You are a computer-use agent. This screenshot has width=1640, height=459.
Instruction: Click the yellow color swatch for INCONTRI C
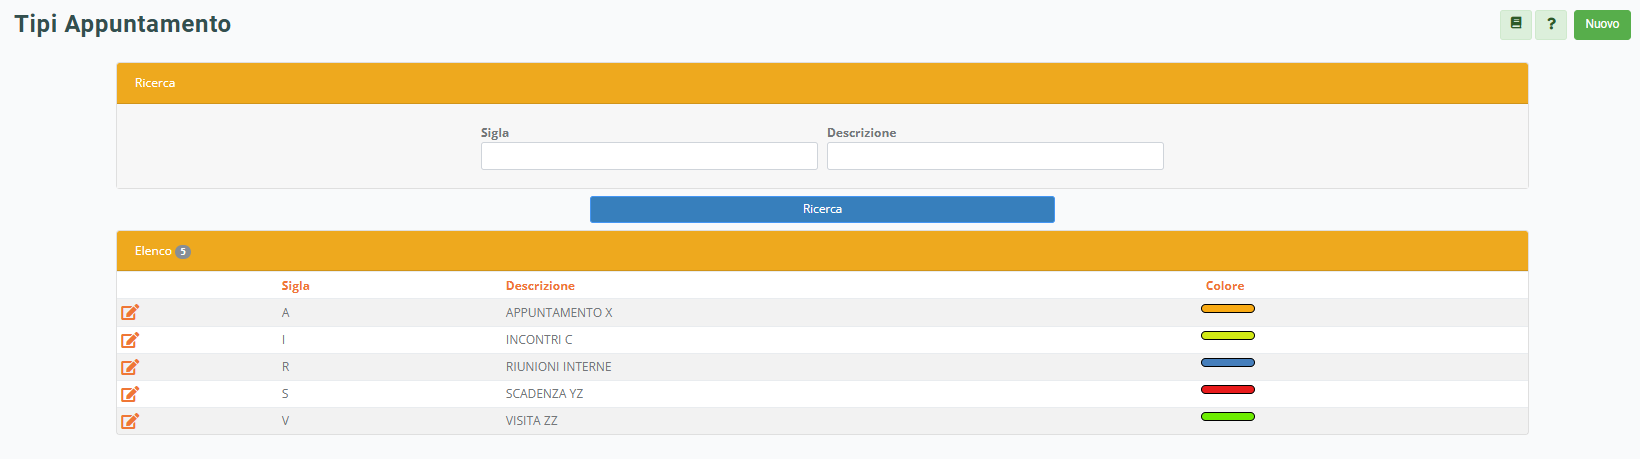click(1227, 336)
